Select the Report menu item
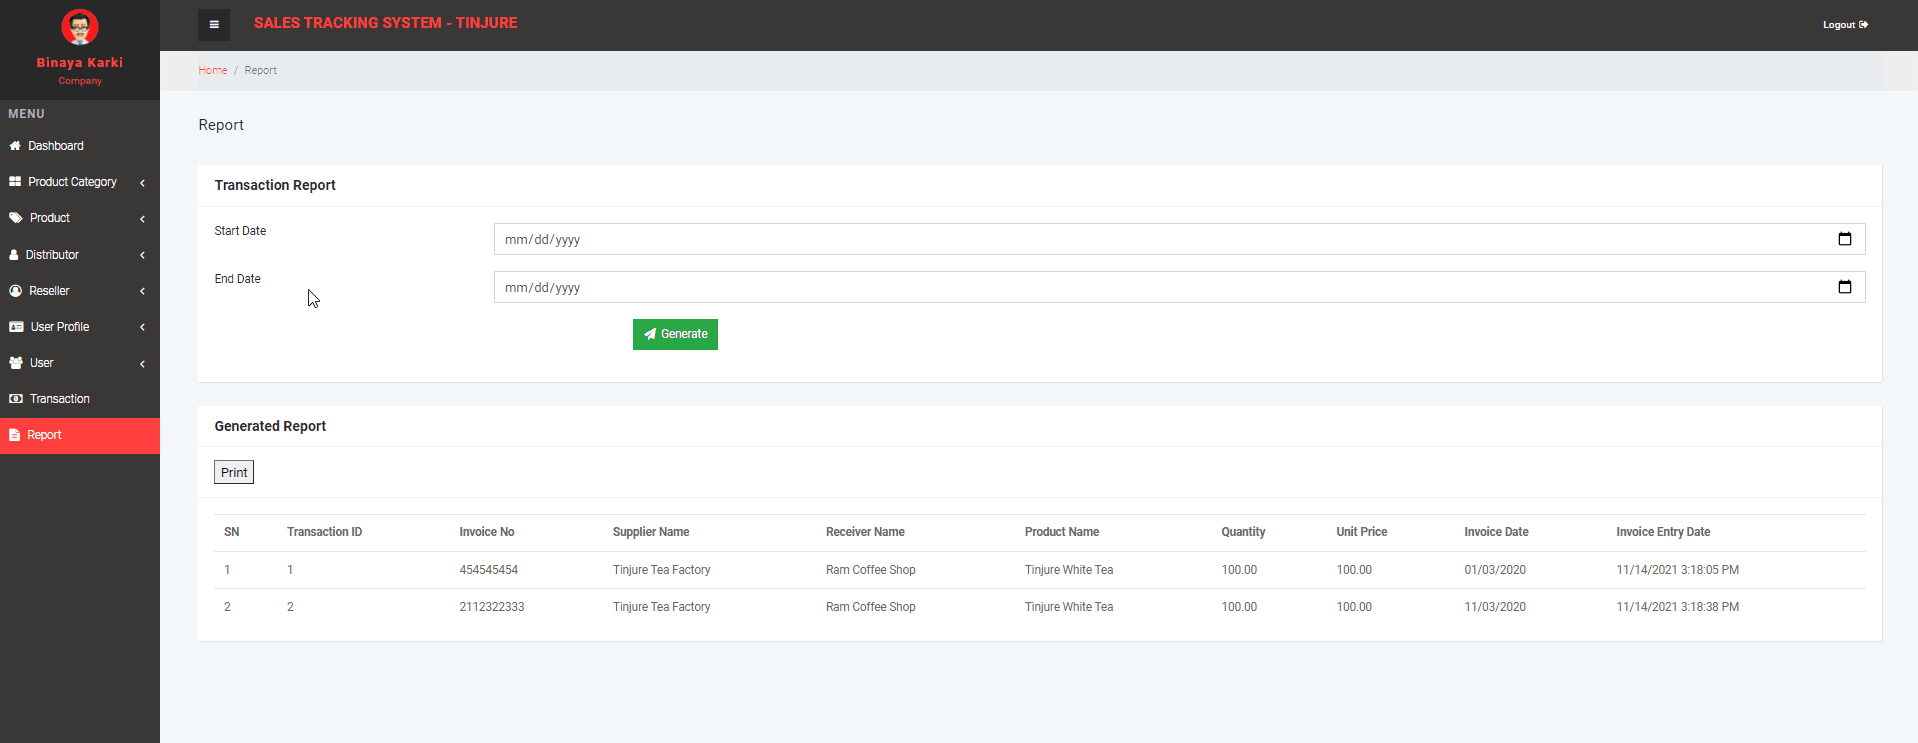1918x743 pixels. [x=80, y=435]
